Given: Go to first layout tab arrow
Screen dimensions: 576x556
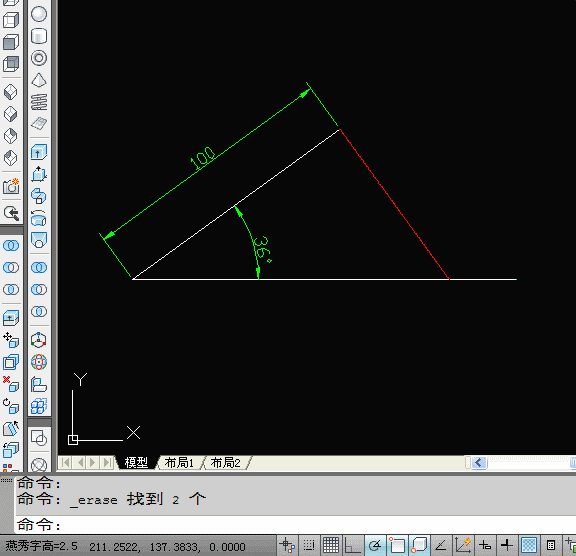Looking at the screenshot, I should point(65,462).
